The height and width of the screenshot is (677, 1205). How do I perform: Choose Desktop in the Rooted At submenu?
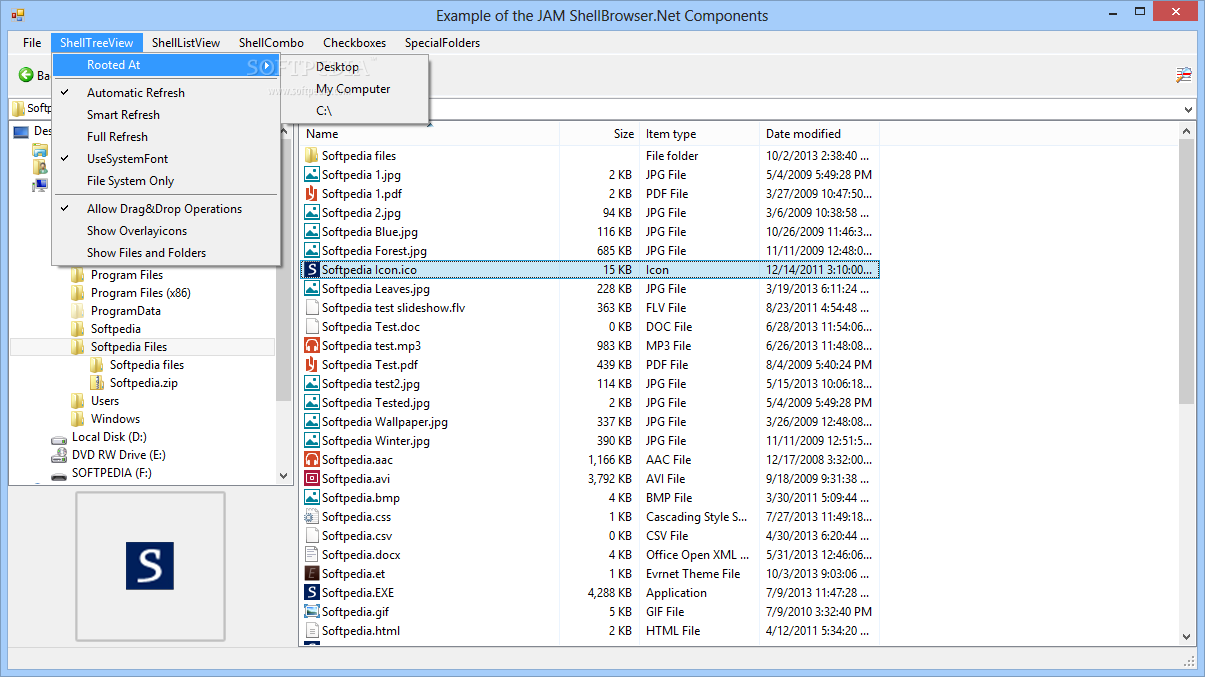[x=355, y=67]
